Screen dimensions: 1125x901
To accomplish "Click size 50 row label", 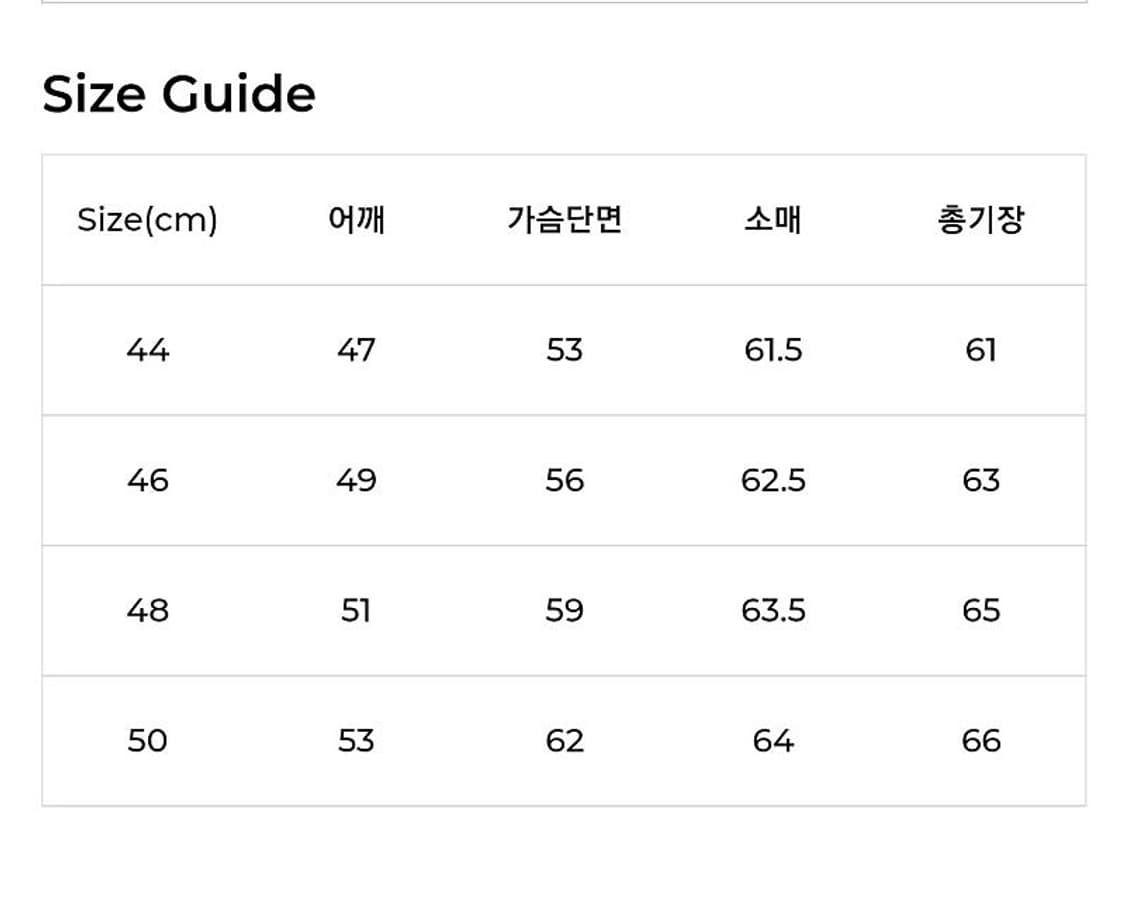I will [x=148, y=741].
